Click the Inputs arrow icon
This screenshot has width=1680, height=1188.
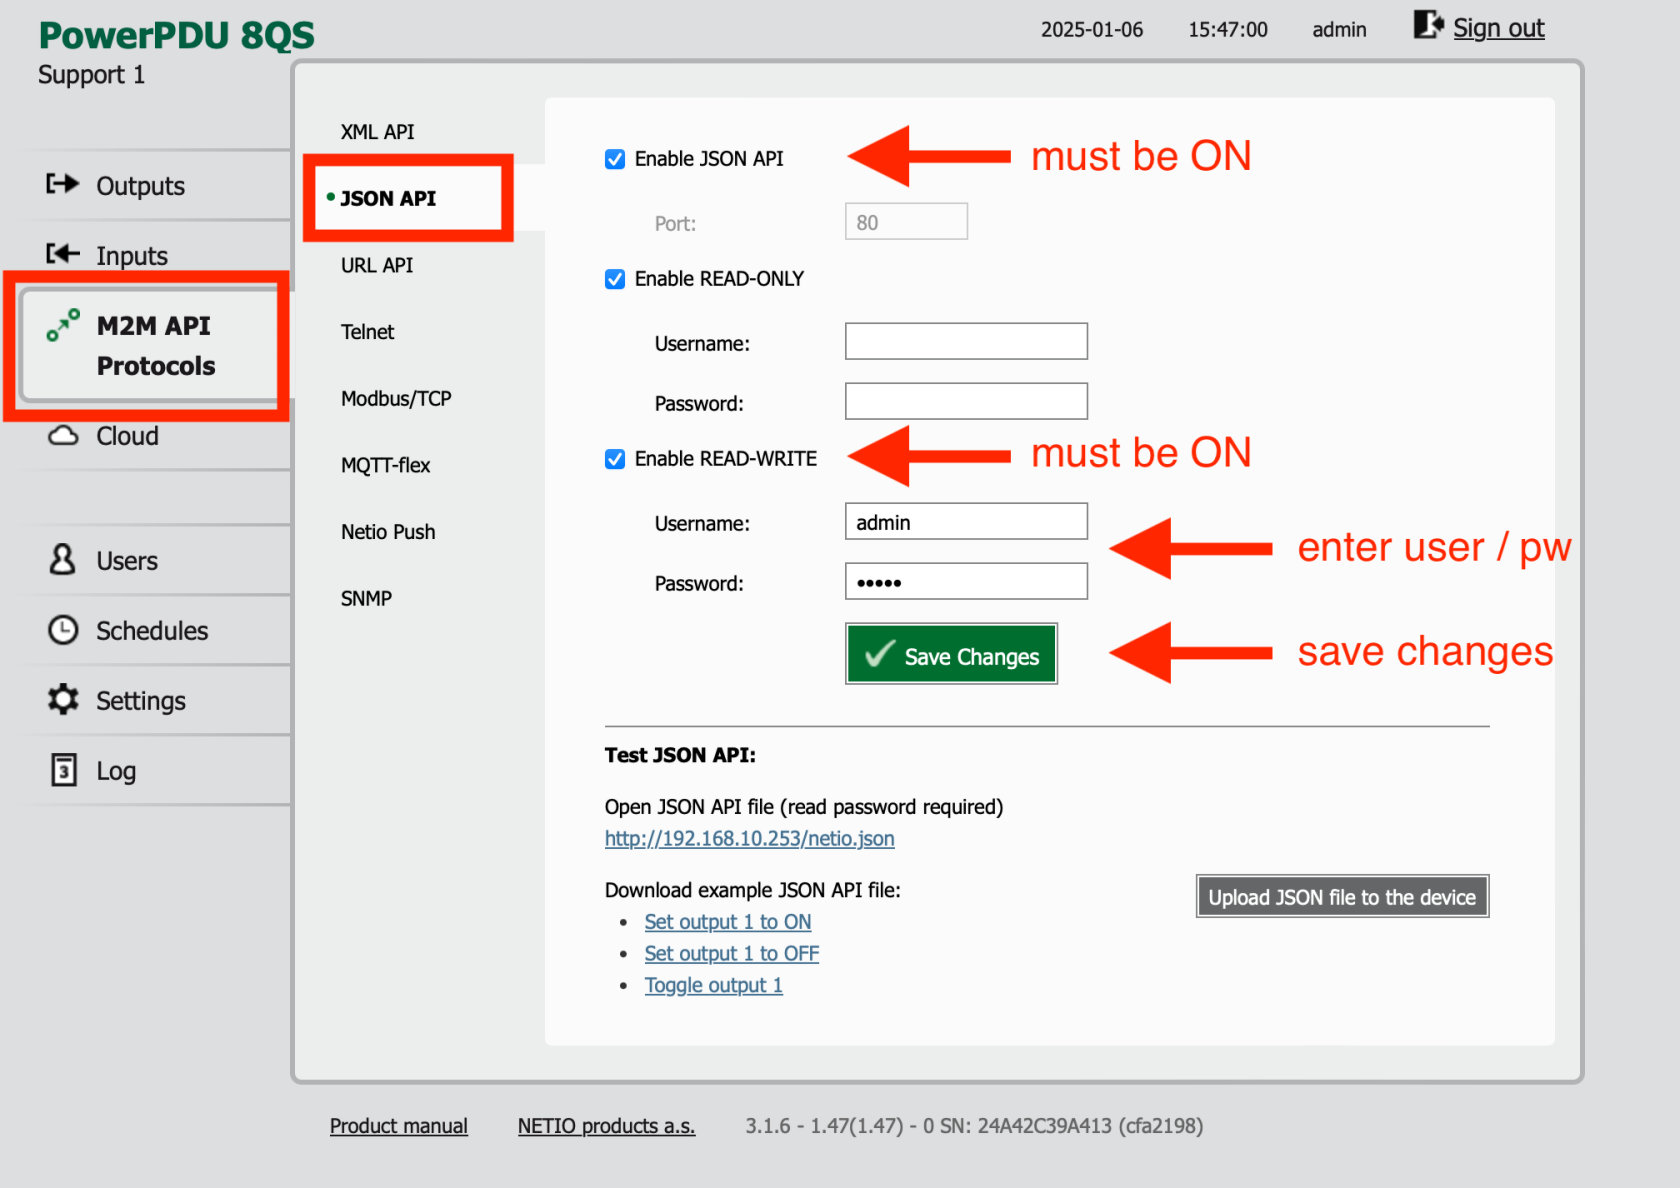(63, 254)
